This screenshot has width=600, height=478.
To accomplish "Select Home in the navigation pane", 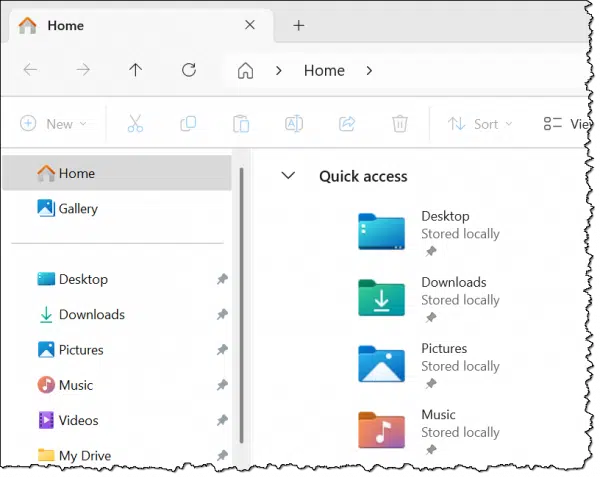I will point(117,173).
